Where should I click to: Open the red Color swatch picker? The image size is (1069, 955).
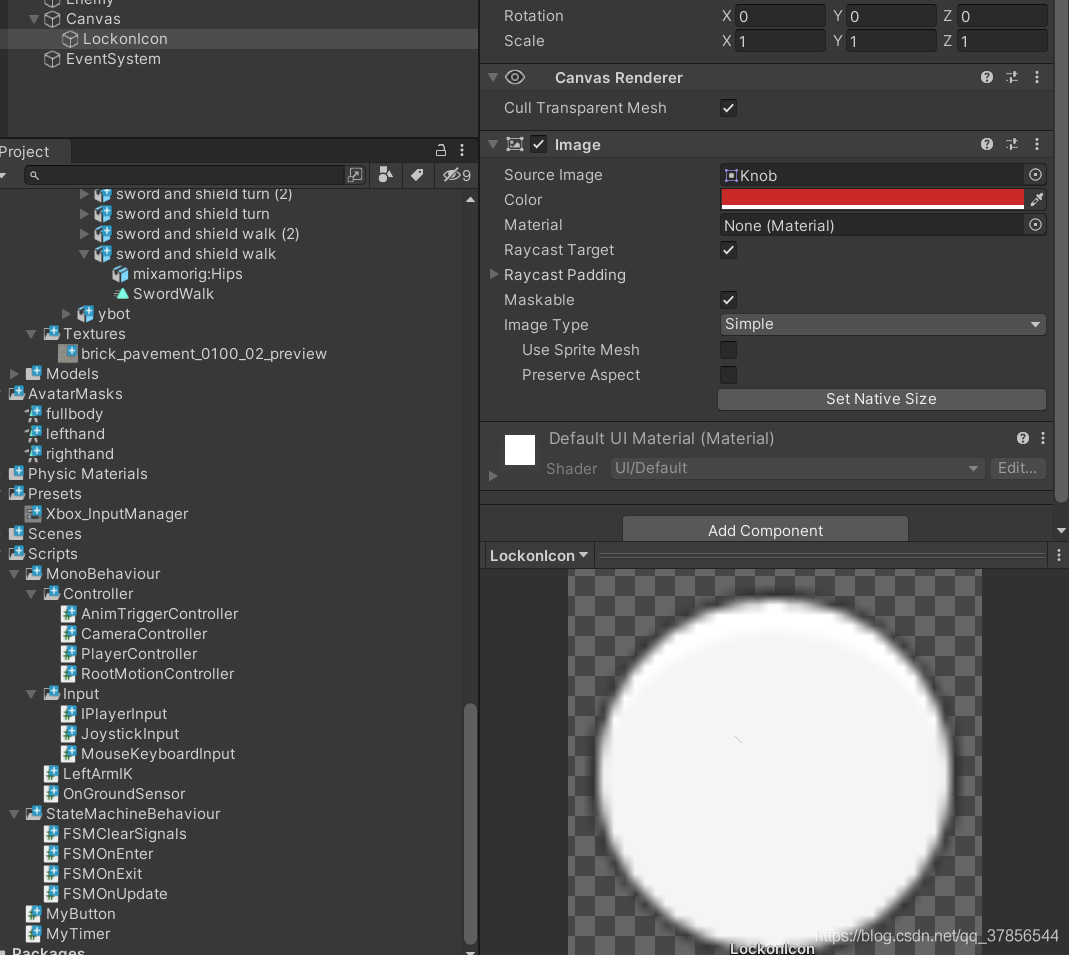(x=873, y=200)
